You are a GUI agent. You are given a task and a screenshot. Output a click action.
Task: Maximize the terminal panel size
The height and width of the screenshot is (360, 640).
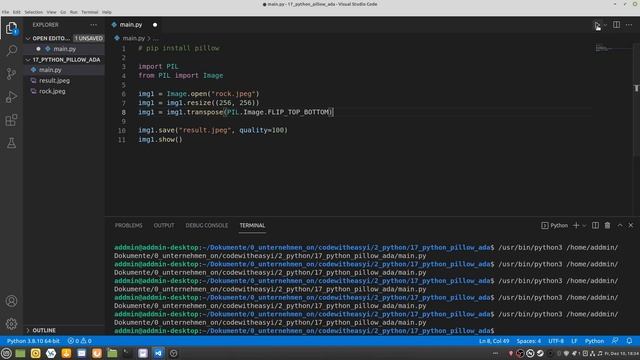click(620, 225)
